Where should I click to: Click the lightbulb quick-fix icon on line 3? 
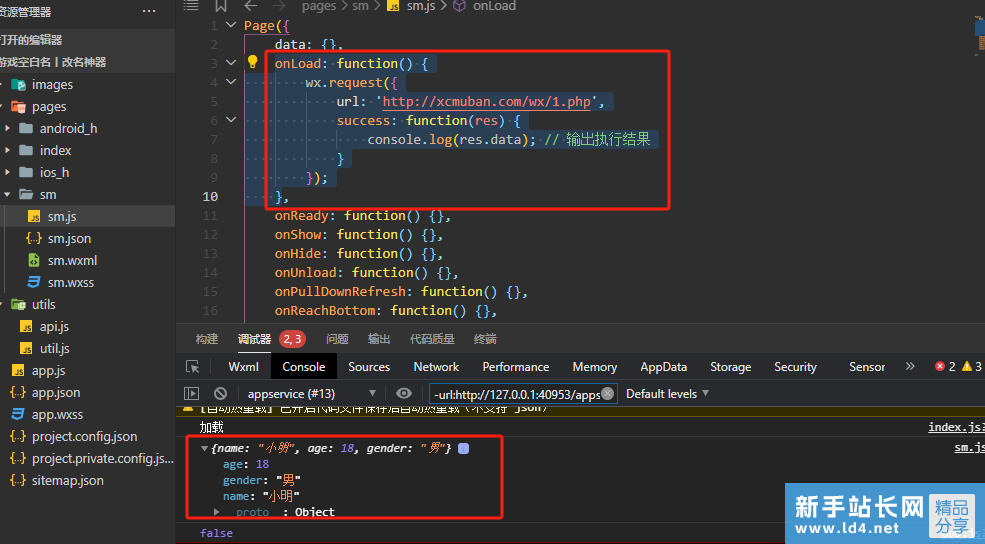click(x=253, y=62)
